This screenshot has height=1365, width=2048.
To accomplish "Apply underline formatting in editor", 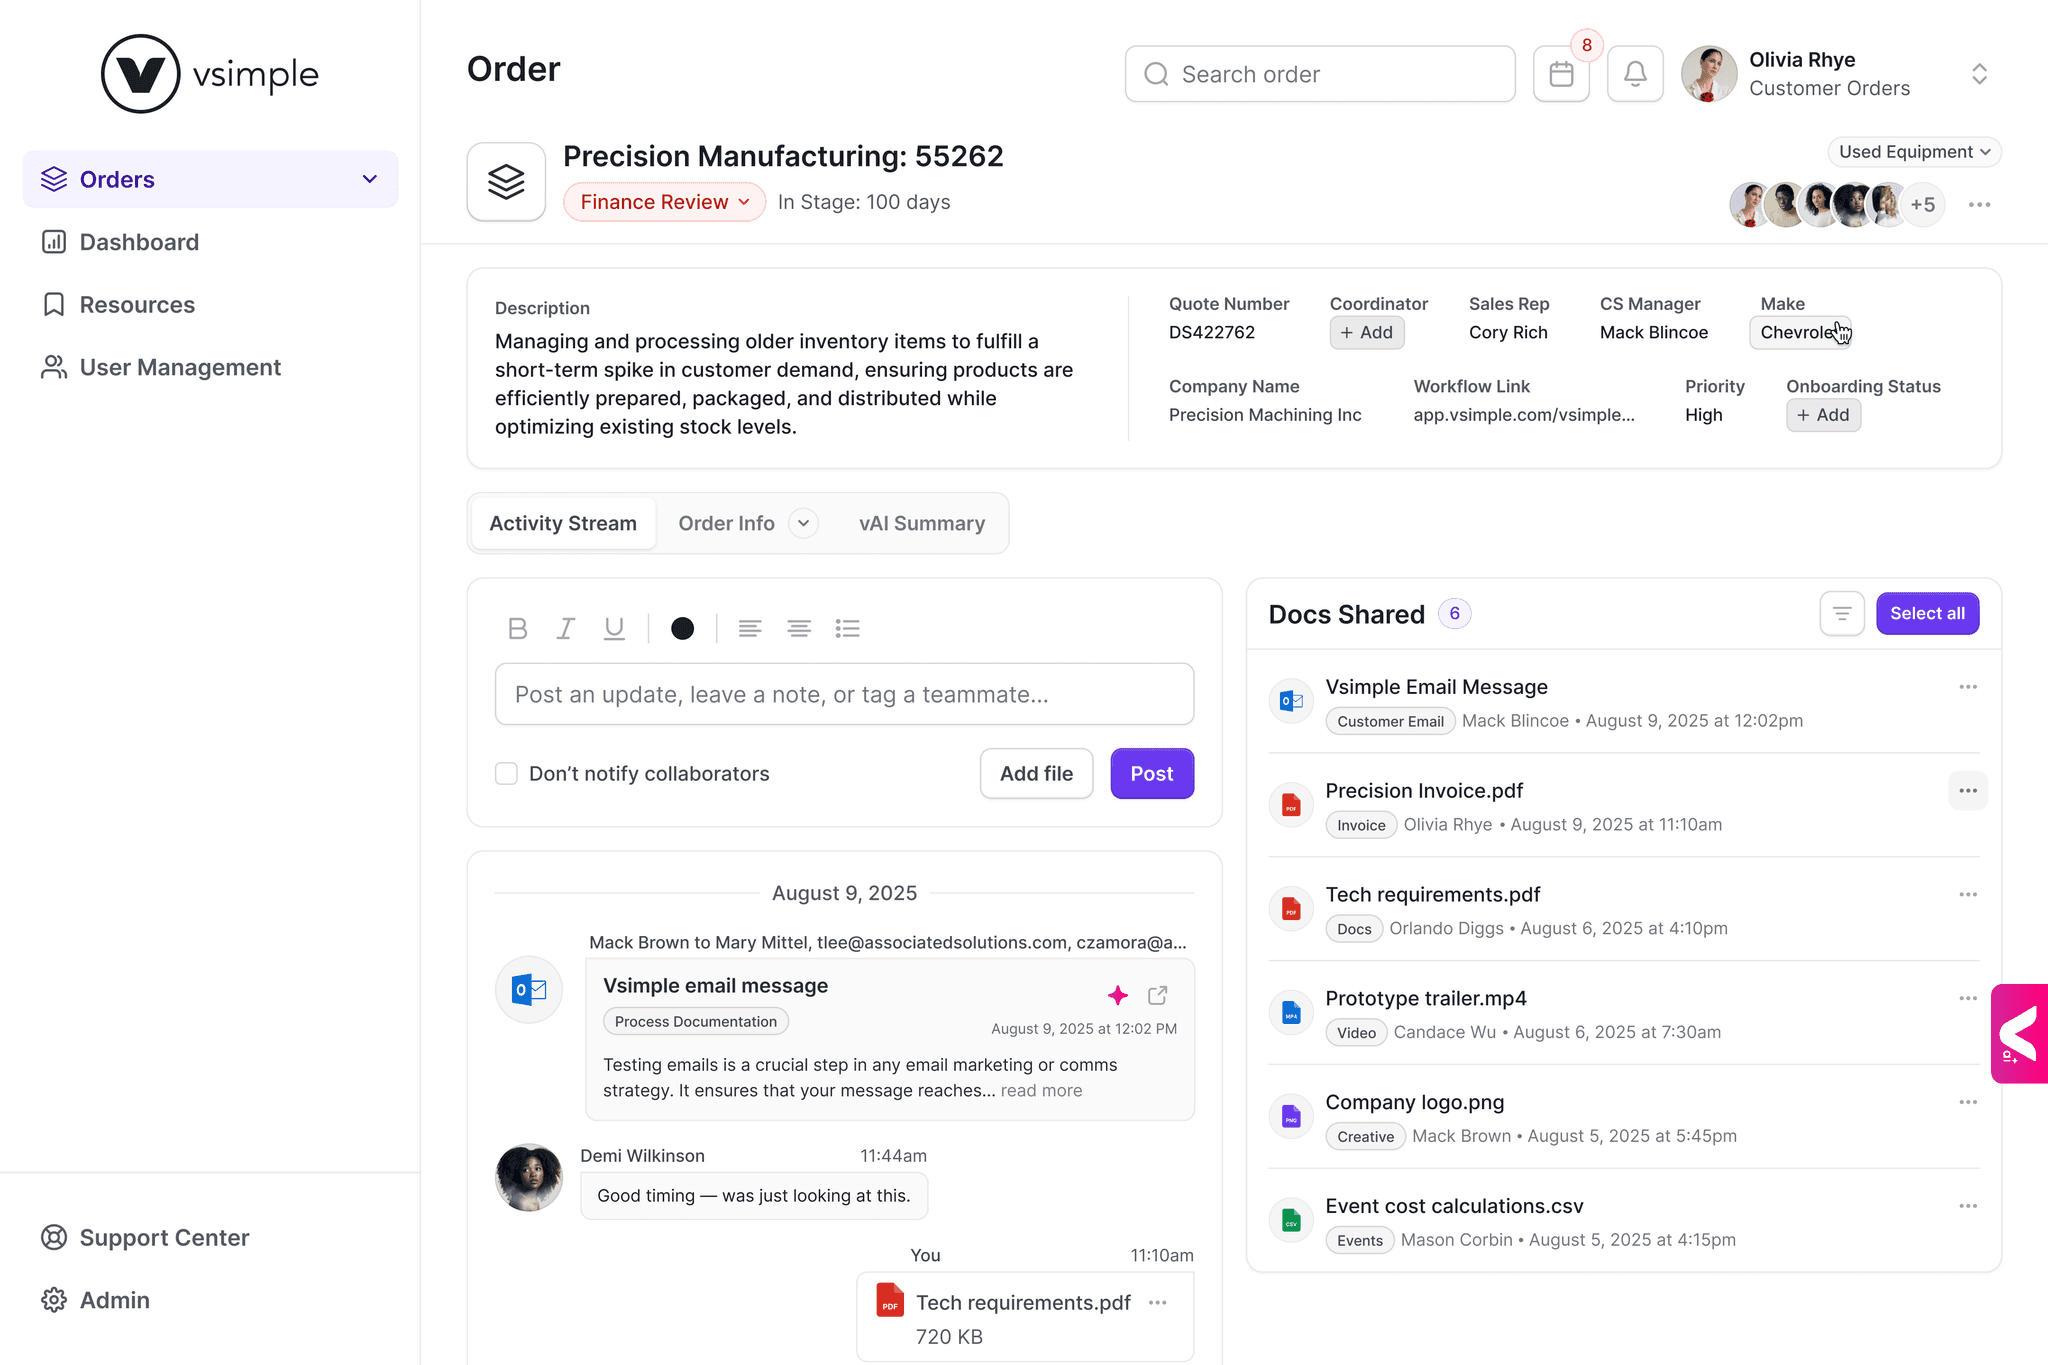I will pos(614,628).
